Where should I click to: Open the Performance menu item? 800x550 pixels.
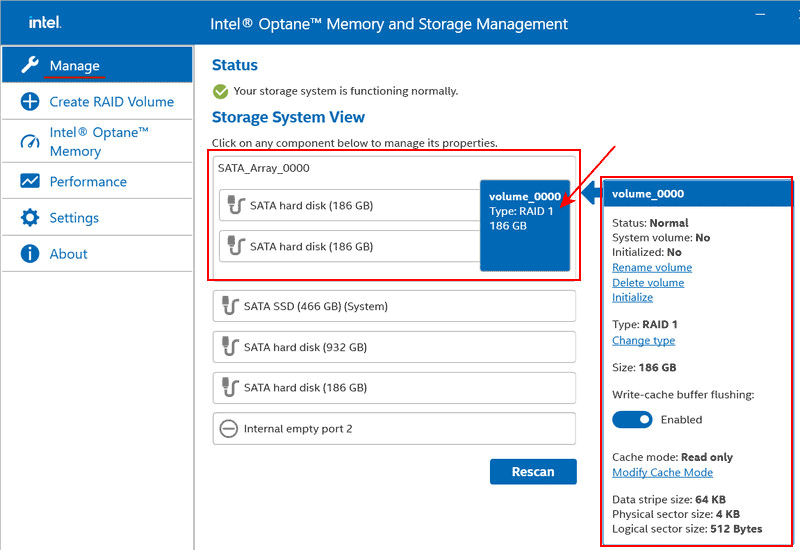[x=88, y=181]
